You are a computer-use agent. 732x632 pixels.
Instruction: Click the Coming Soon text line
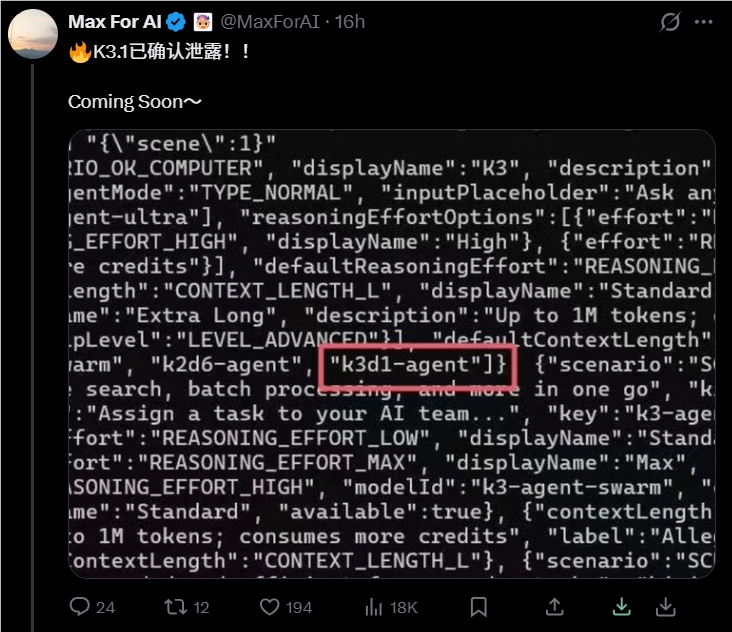134,102
